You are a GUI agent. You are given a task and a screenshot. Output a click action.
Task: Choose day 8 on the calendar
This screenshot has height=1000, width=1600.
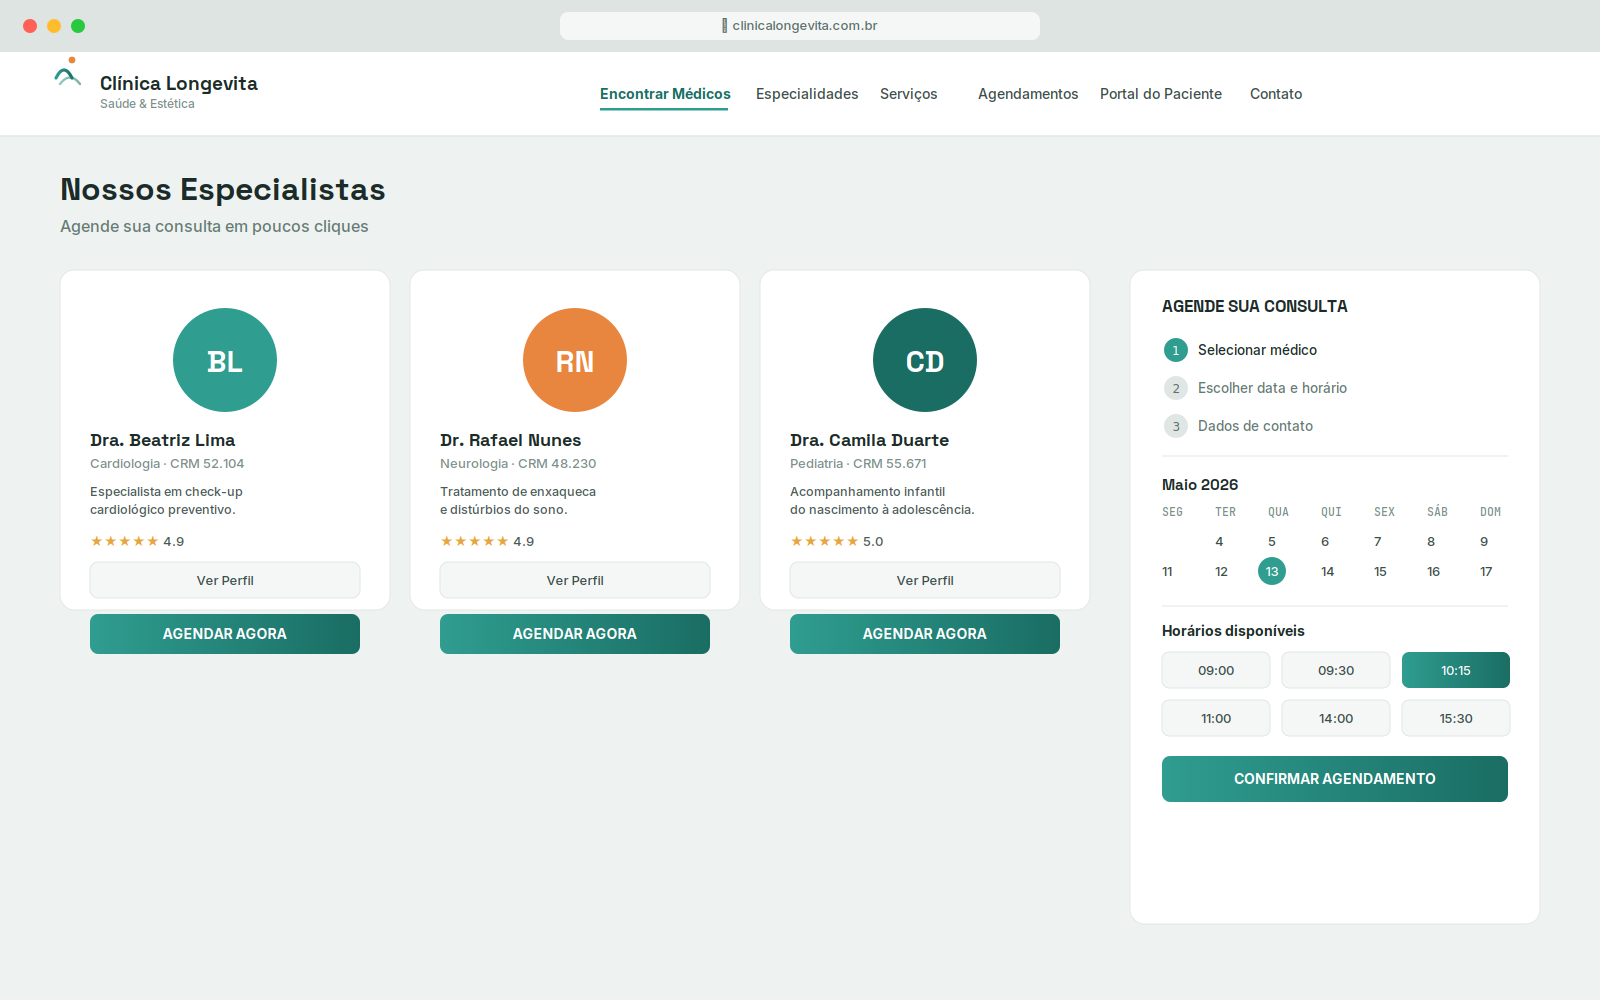tap(1431, 541)
